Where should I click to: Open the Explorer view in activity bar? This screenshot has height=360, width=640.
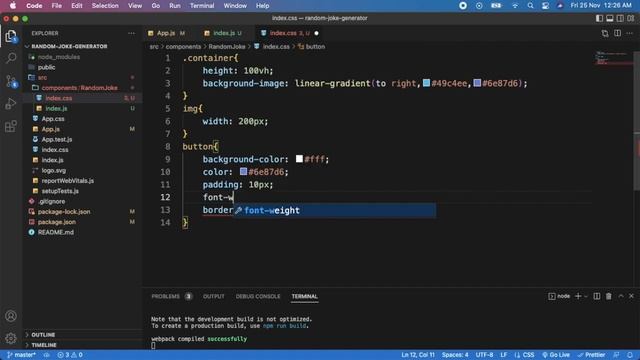click(x=11, y=36)
